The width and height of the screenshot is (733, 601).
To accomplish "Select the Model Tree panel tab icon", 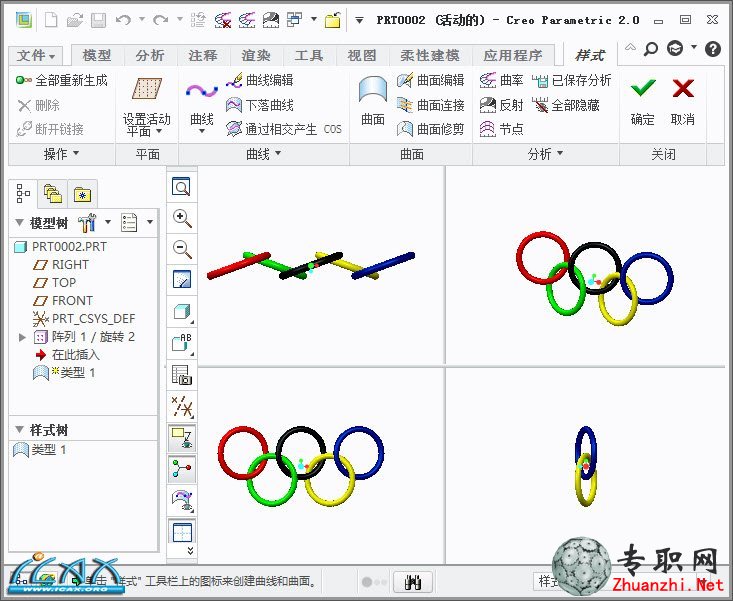I will (x=23, y=193).
